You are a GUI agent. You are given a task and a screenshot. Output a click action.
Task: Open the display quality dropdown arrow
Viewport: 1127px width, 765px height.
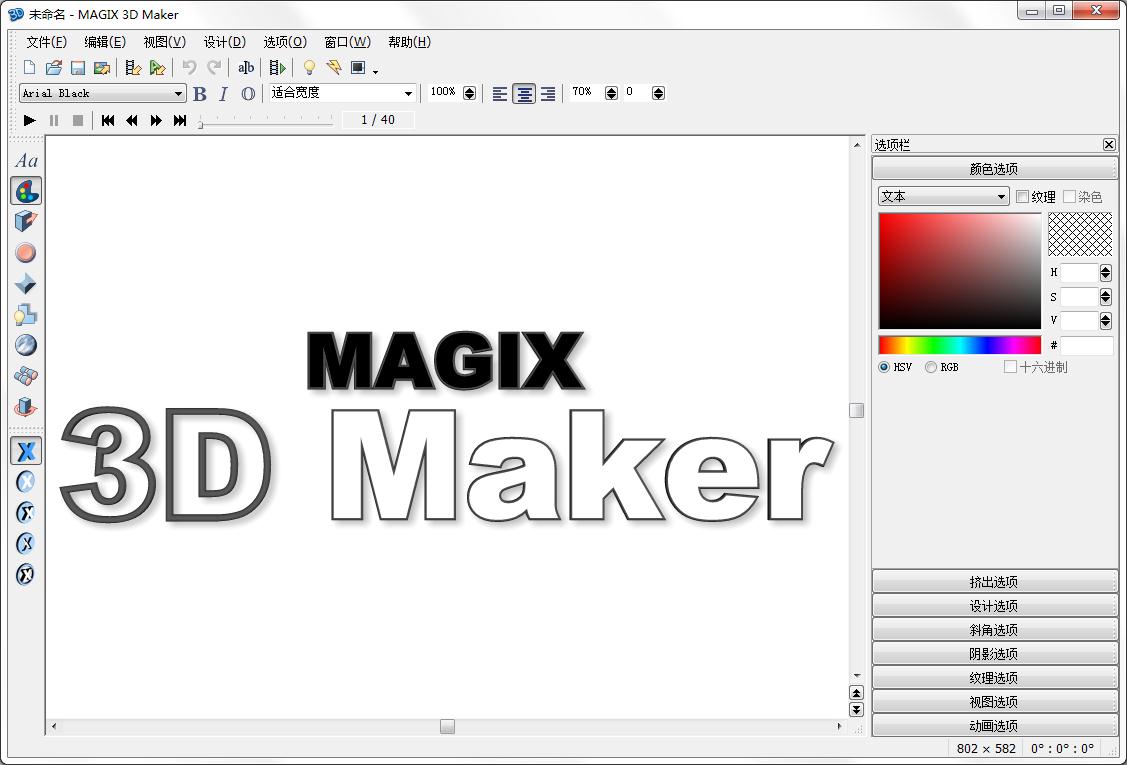tap(376, 70)
